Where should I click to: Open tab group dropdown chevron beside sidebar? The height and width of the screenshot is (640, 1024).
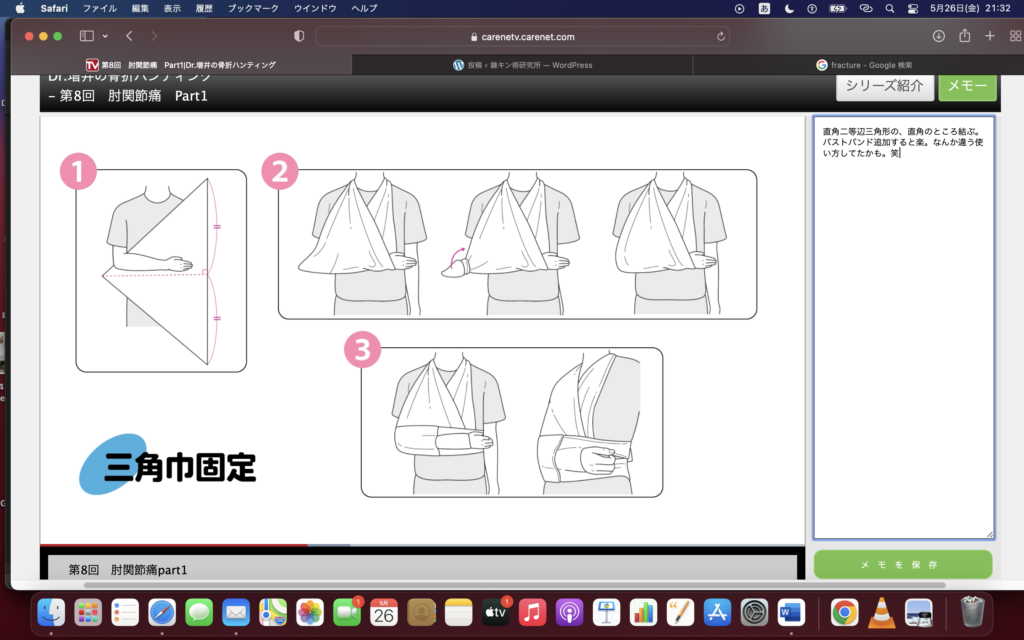(x=104, y=36)
